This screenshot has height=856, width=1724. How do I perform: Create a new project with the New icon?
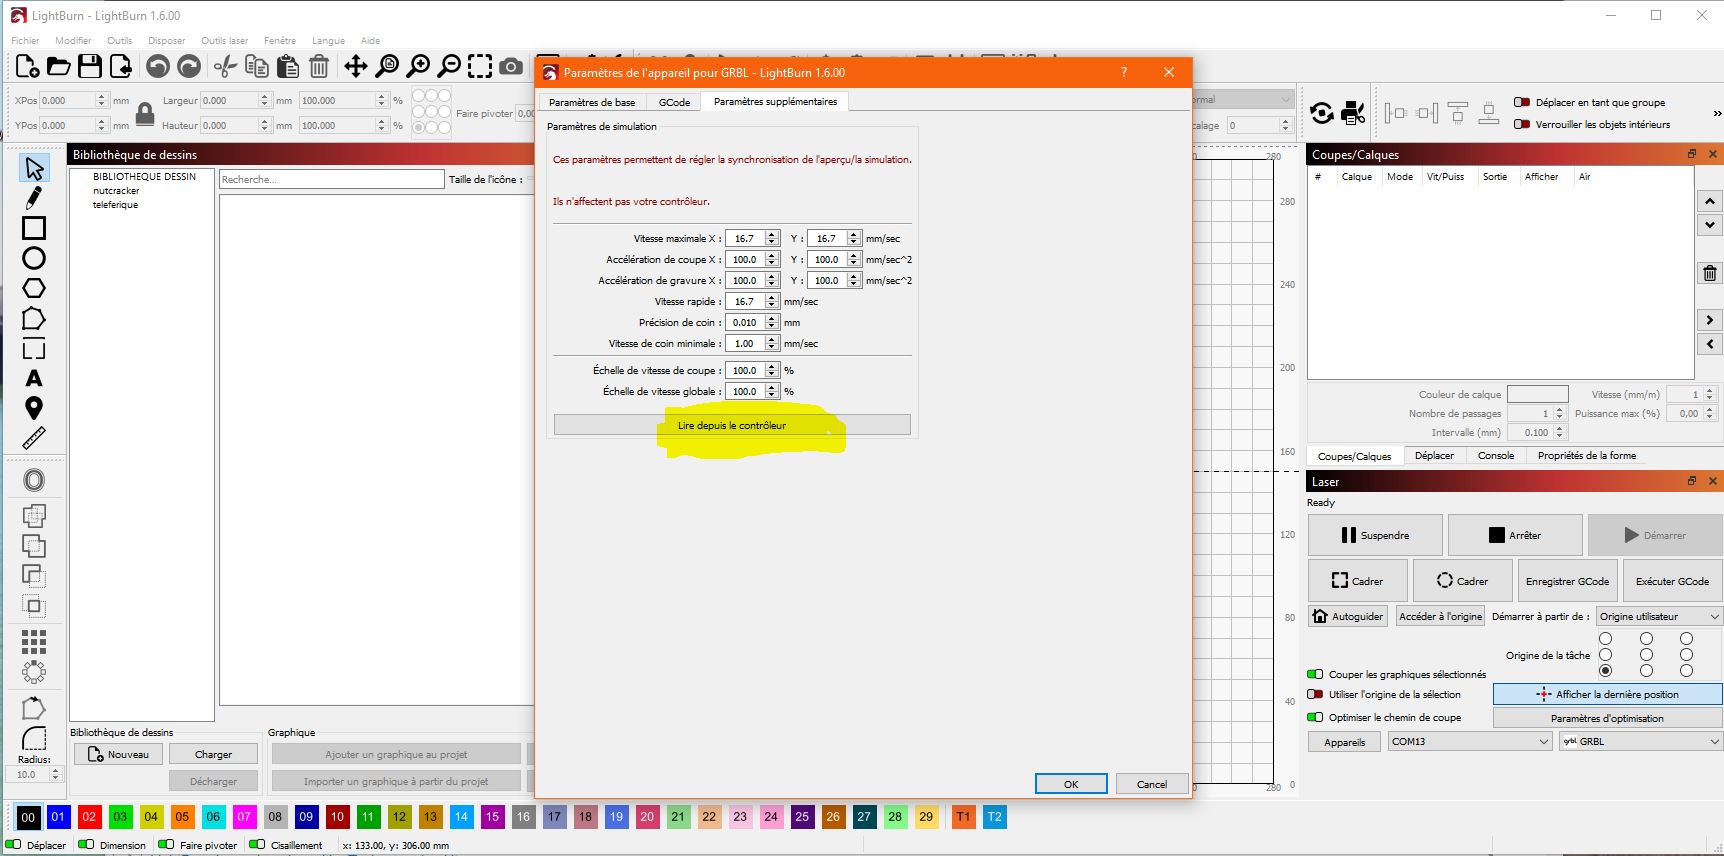click(x=27, y=67)
